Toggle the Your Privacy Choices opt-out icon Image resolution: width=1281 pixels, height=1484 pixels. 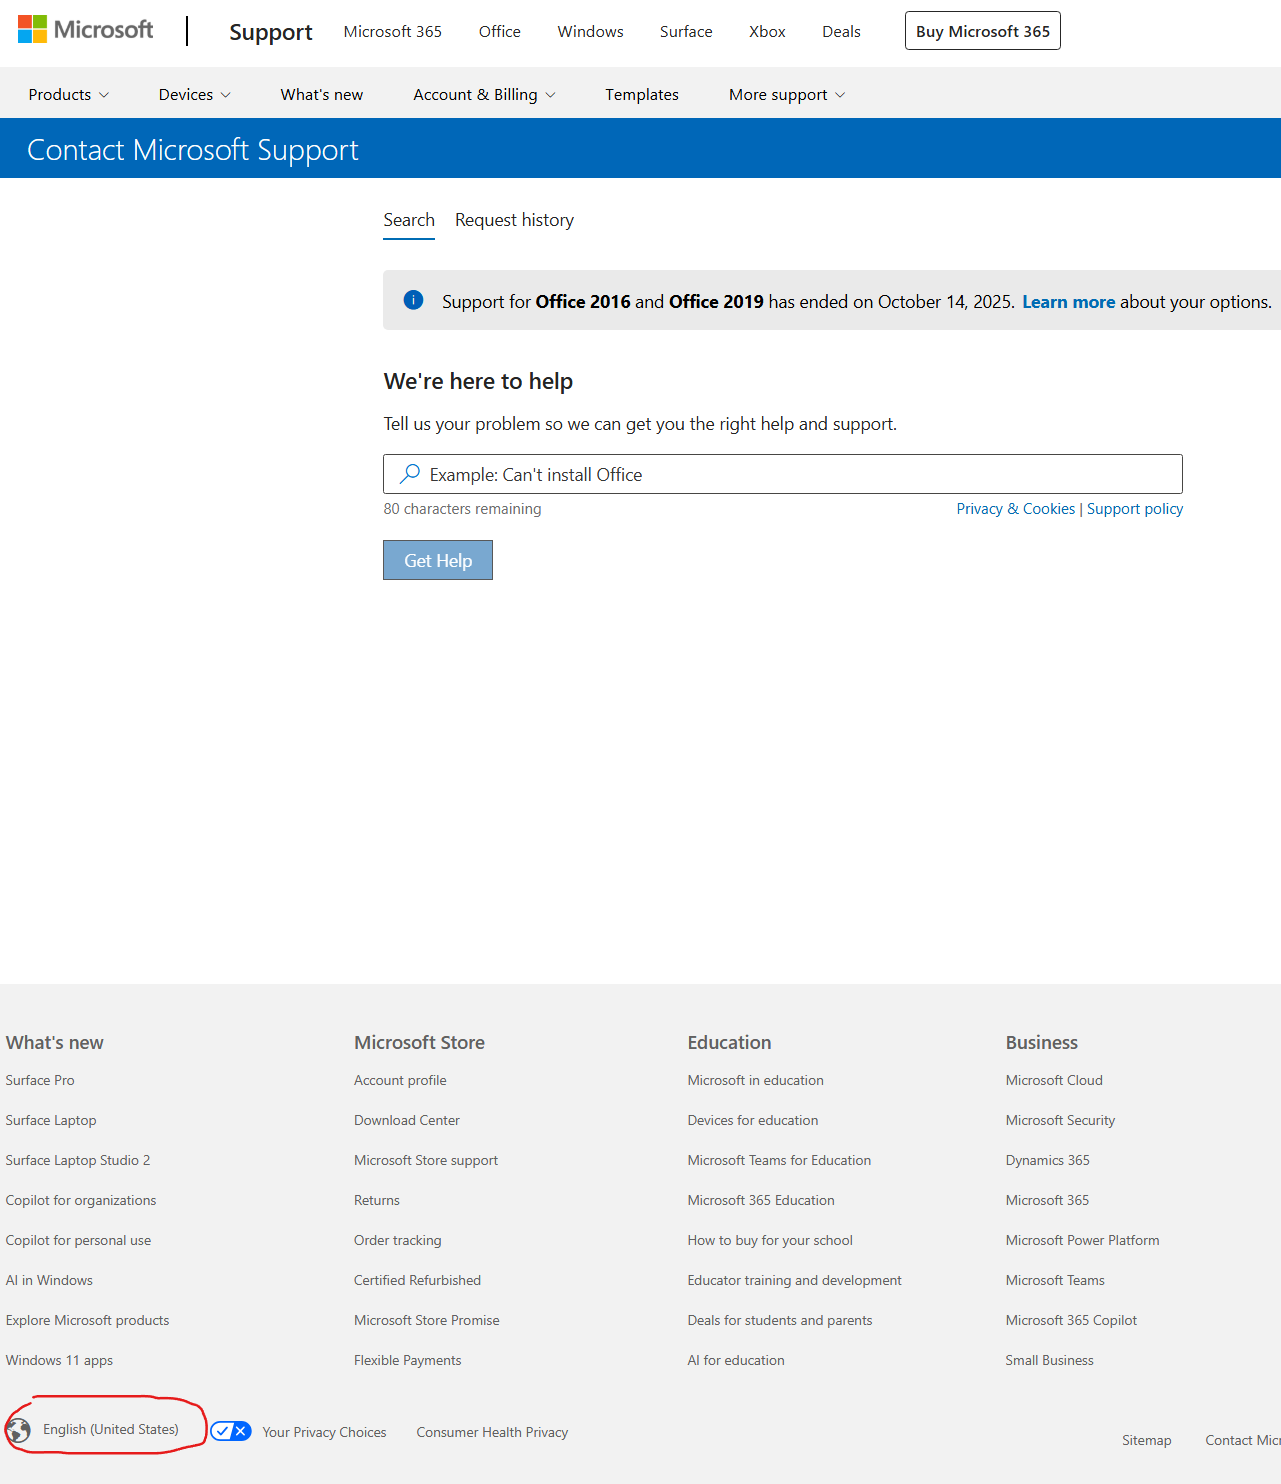[x=231, y=1431]
